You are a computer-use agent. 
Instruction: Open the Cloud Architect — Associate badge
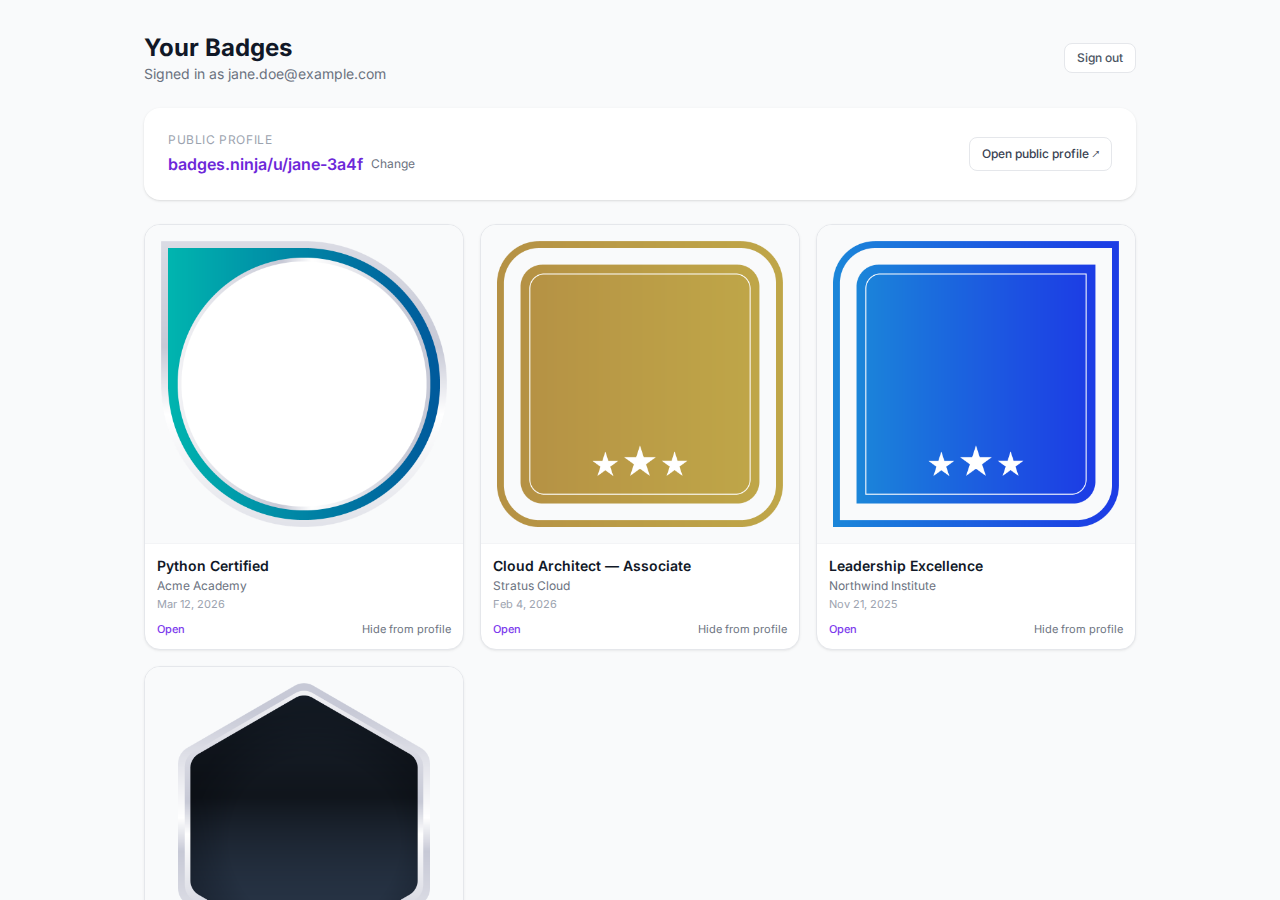tap(506, 629)
